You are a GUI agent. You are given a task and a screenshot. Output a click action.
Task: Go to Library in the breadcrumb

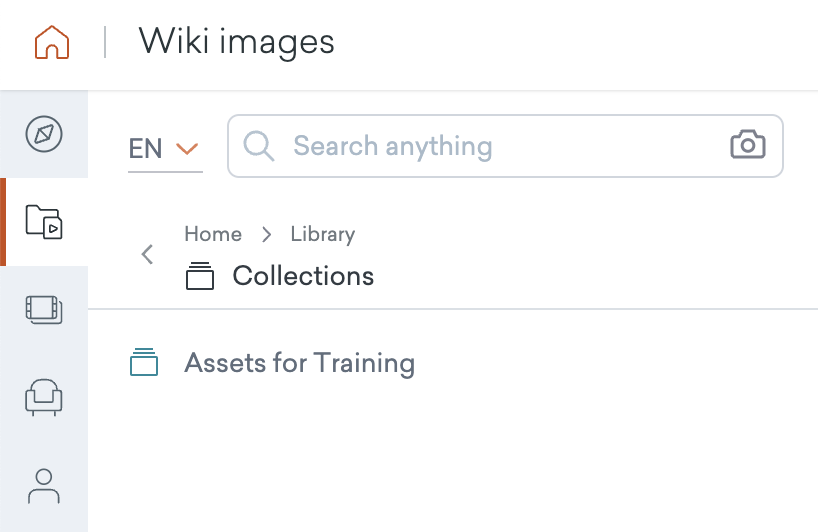click(x=322, y=234)
